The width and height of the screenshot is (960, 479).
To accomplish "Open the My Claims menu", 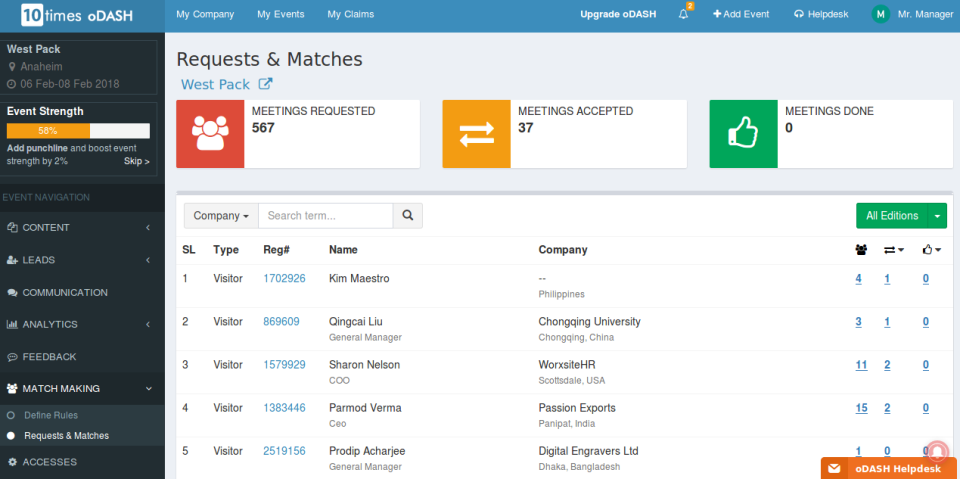I will (347, 15).
